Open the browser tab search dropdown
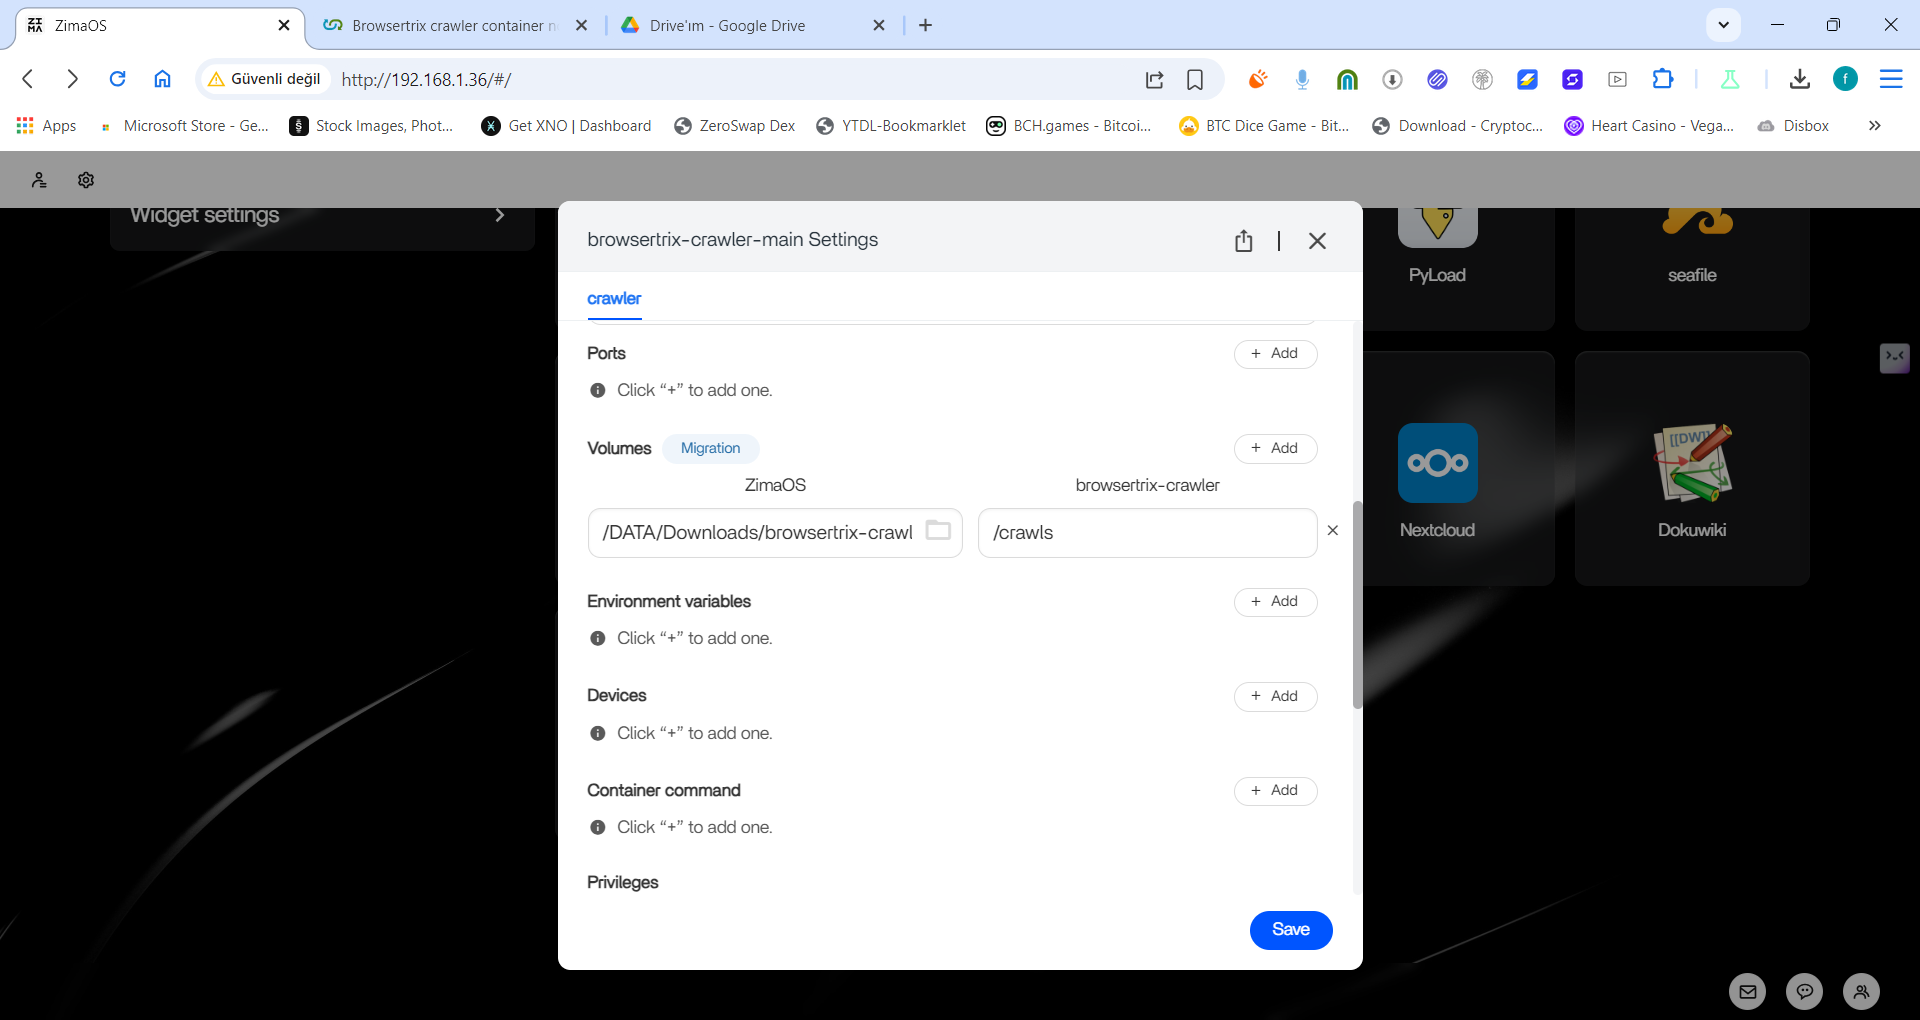Image resolution: width=1920 pixels, height=1020 pixels. point(1723,25)
